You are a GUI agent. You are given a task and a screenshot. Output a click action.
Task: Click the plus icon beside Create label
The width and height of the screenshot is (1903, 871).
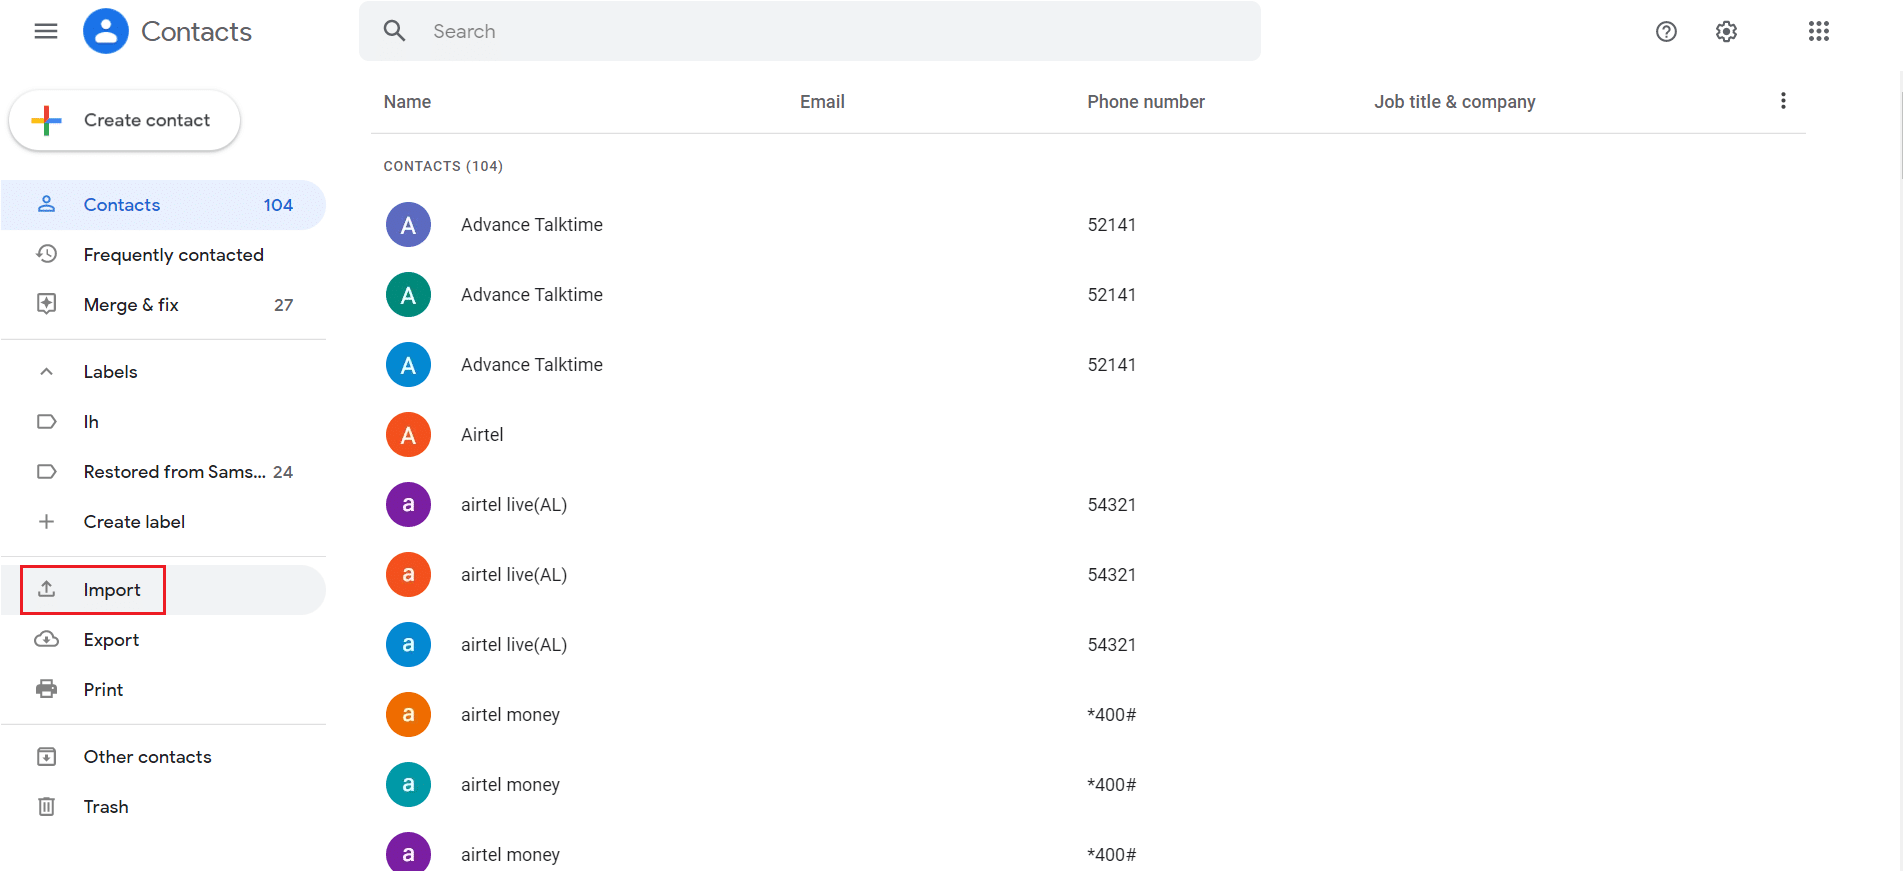[46, 521]
